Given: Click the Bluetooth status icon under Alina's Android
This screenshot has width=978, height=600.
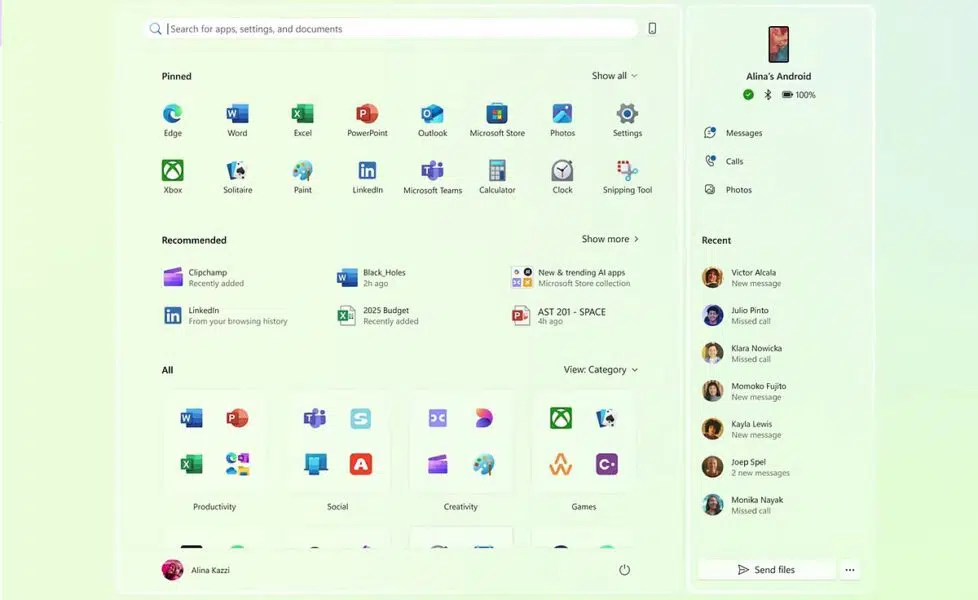Looking at the screenshot, I should 768,95.
